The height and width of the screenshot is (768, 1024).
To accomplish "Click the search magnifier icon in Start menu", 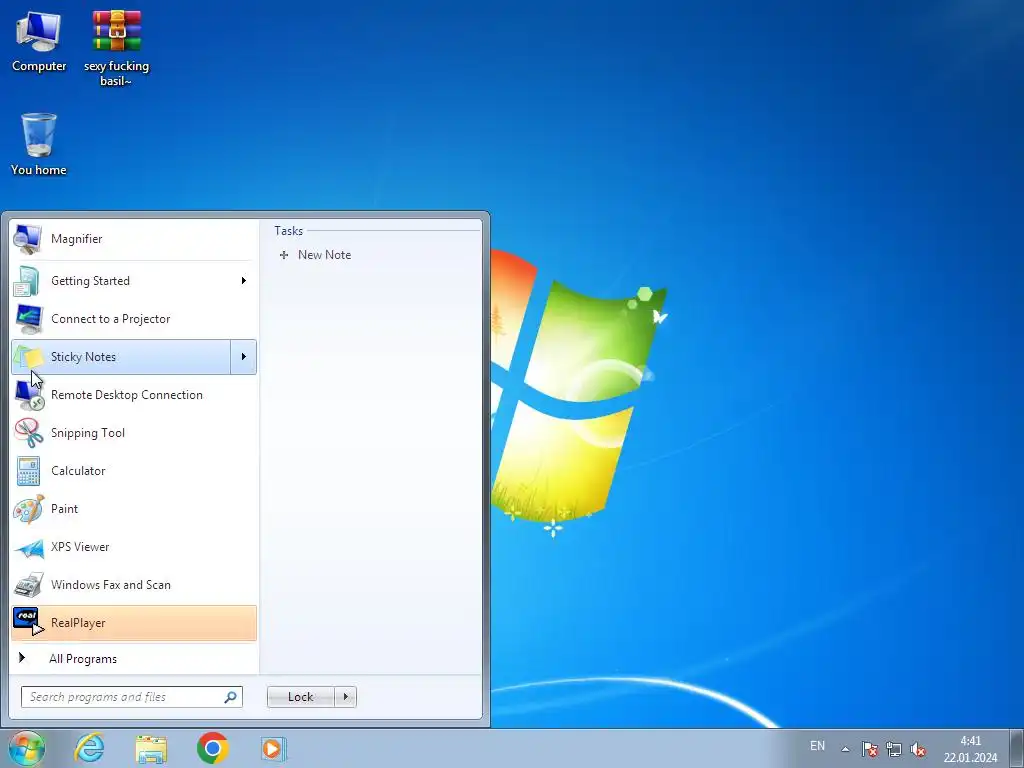I will point(231,697).
